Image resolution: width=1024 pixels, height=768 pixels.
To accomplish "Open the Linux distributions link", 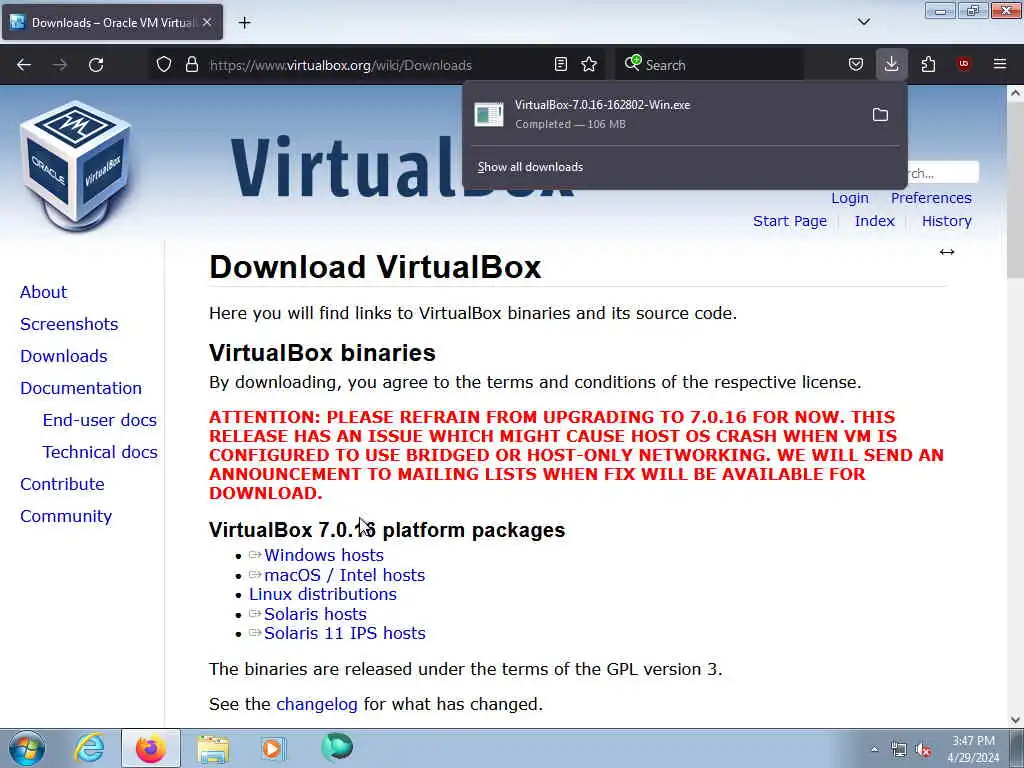I will pyautogui.click(x=323, y=594).
